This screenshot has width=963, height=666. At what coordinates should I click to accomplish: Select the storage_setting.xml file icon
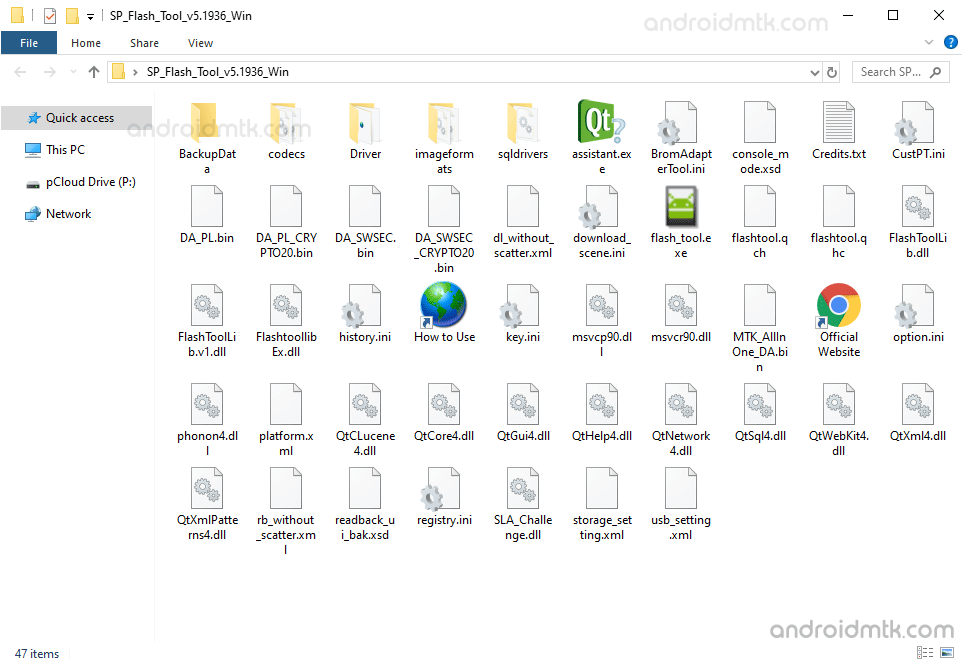click(x=601, y=488)
